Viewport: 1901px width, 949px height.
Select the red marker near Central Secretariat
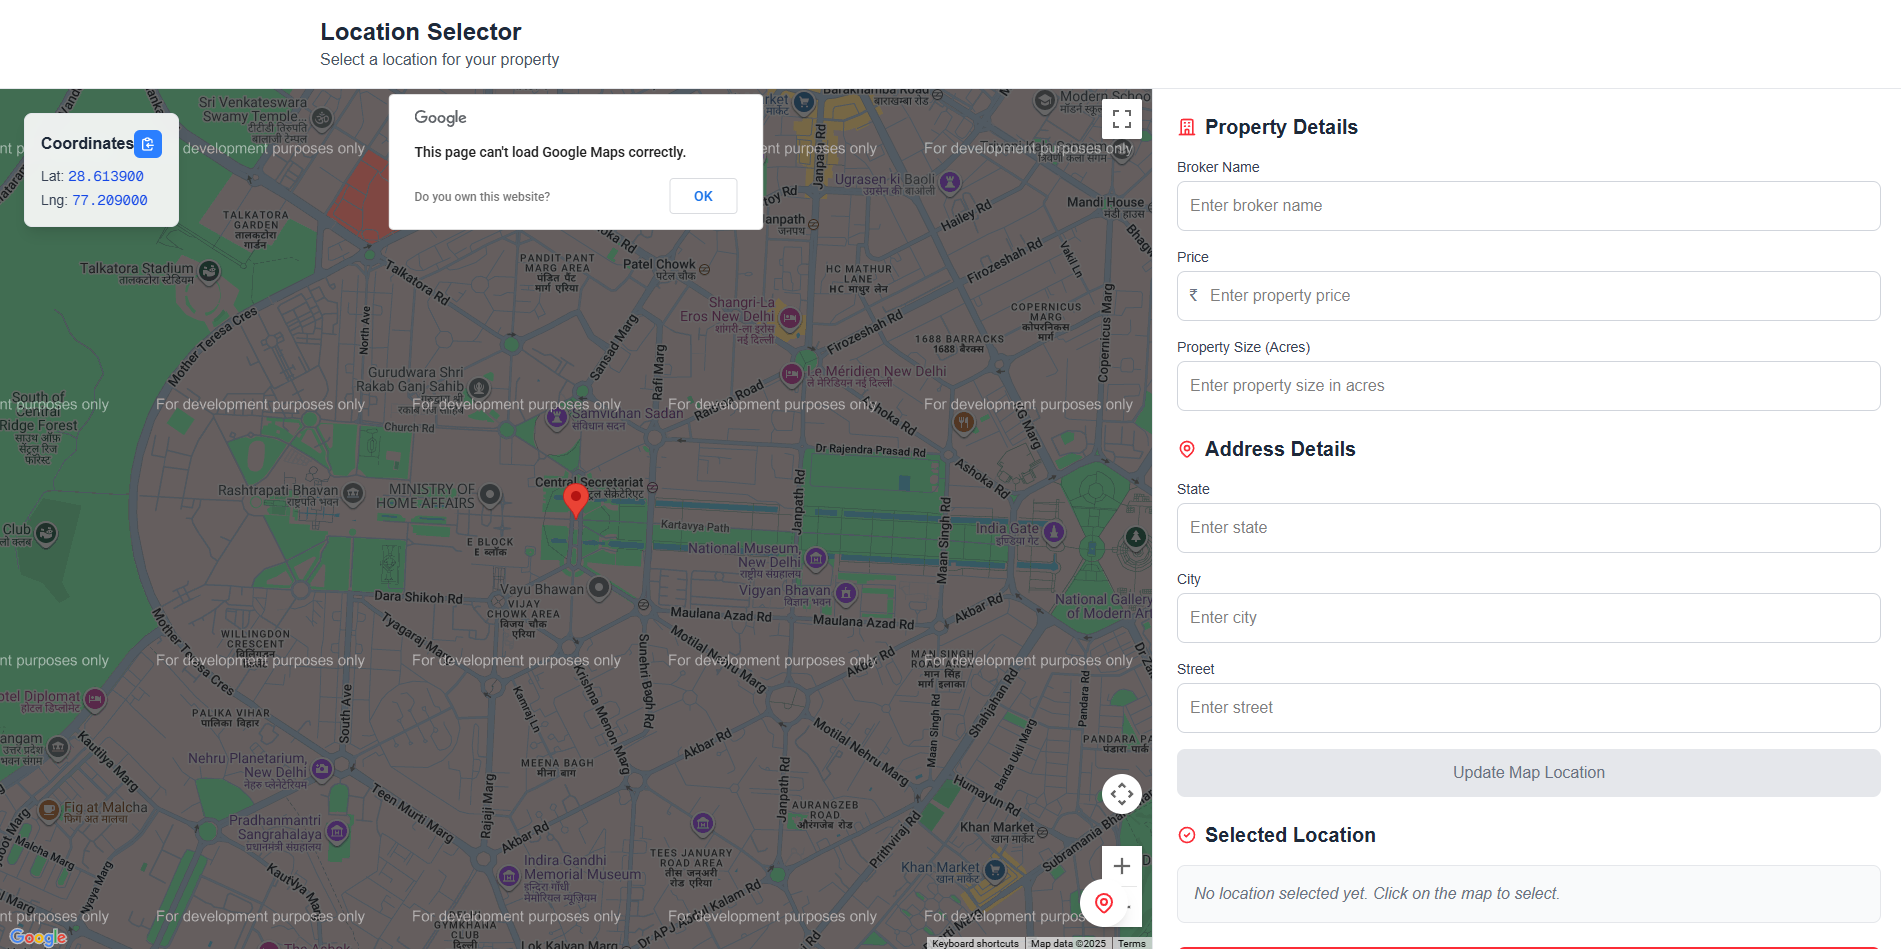(x=576, y=498)
